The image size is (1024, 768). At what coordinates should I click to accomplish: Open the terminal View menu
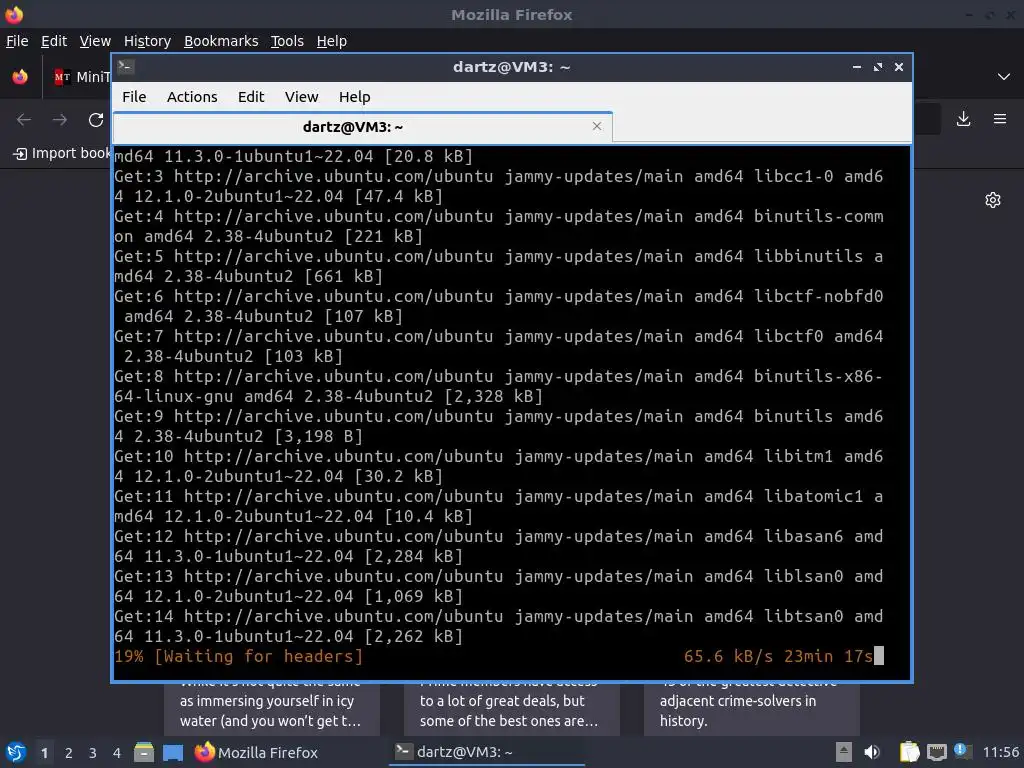pyautogui.click(x=301, y=97)
